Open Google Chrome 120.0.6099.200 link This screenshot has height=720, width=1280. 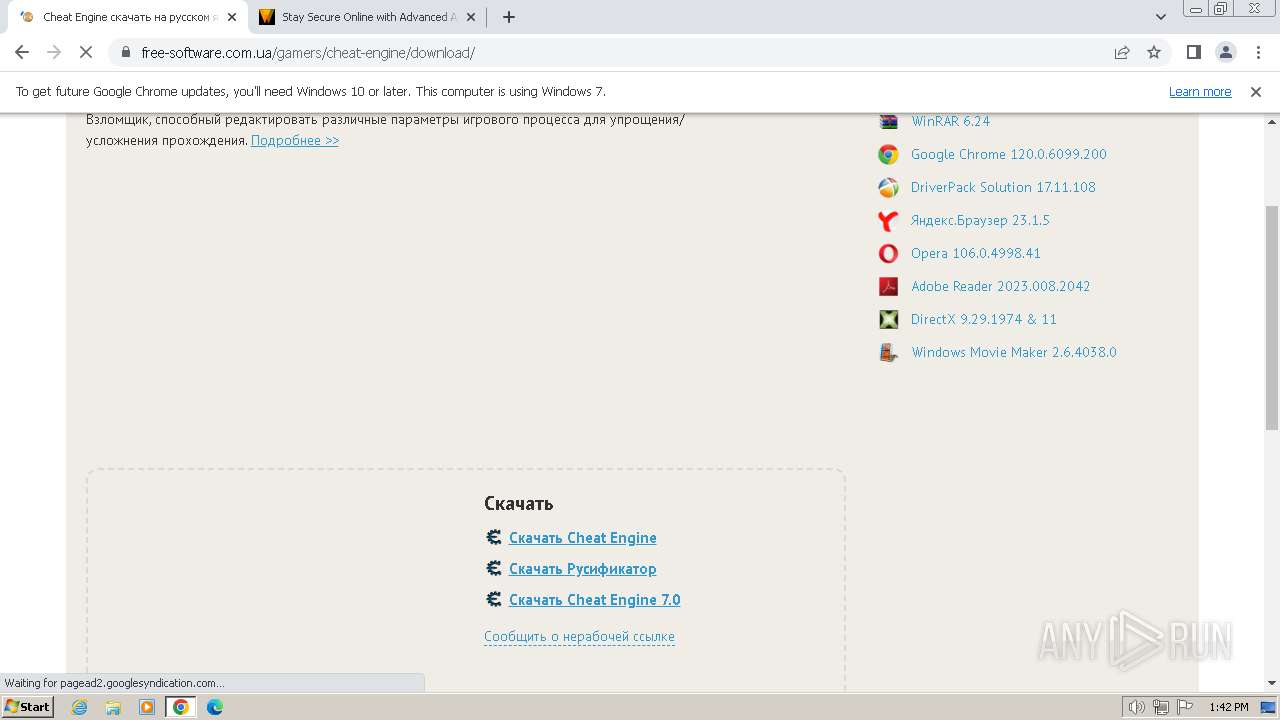click(1009, 154)
